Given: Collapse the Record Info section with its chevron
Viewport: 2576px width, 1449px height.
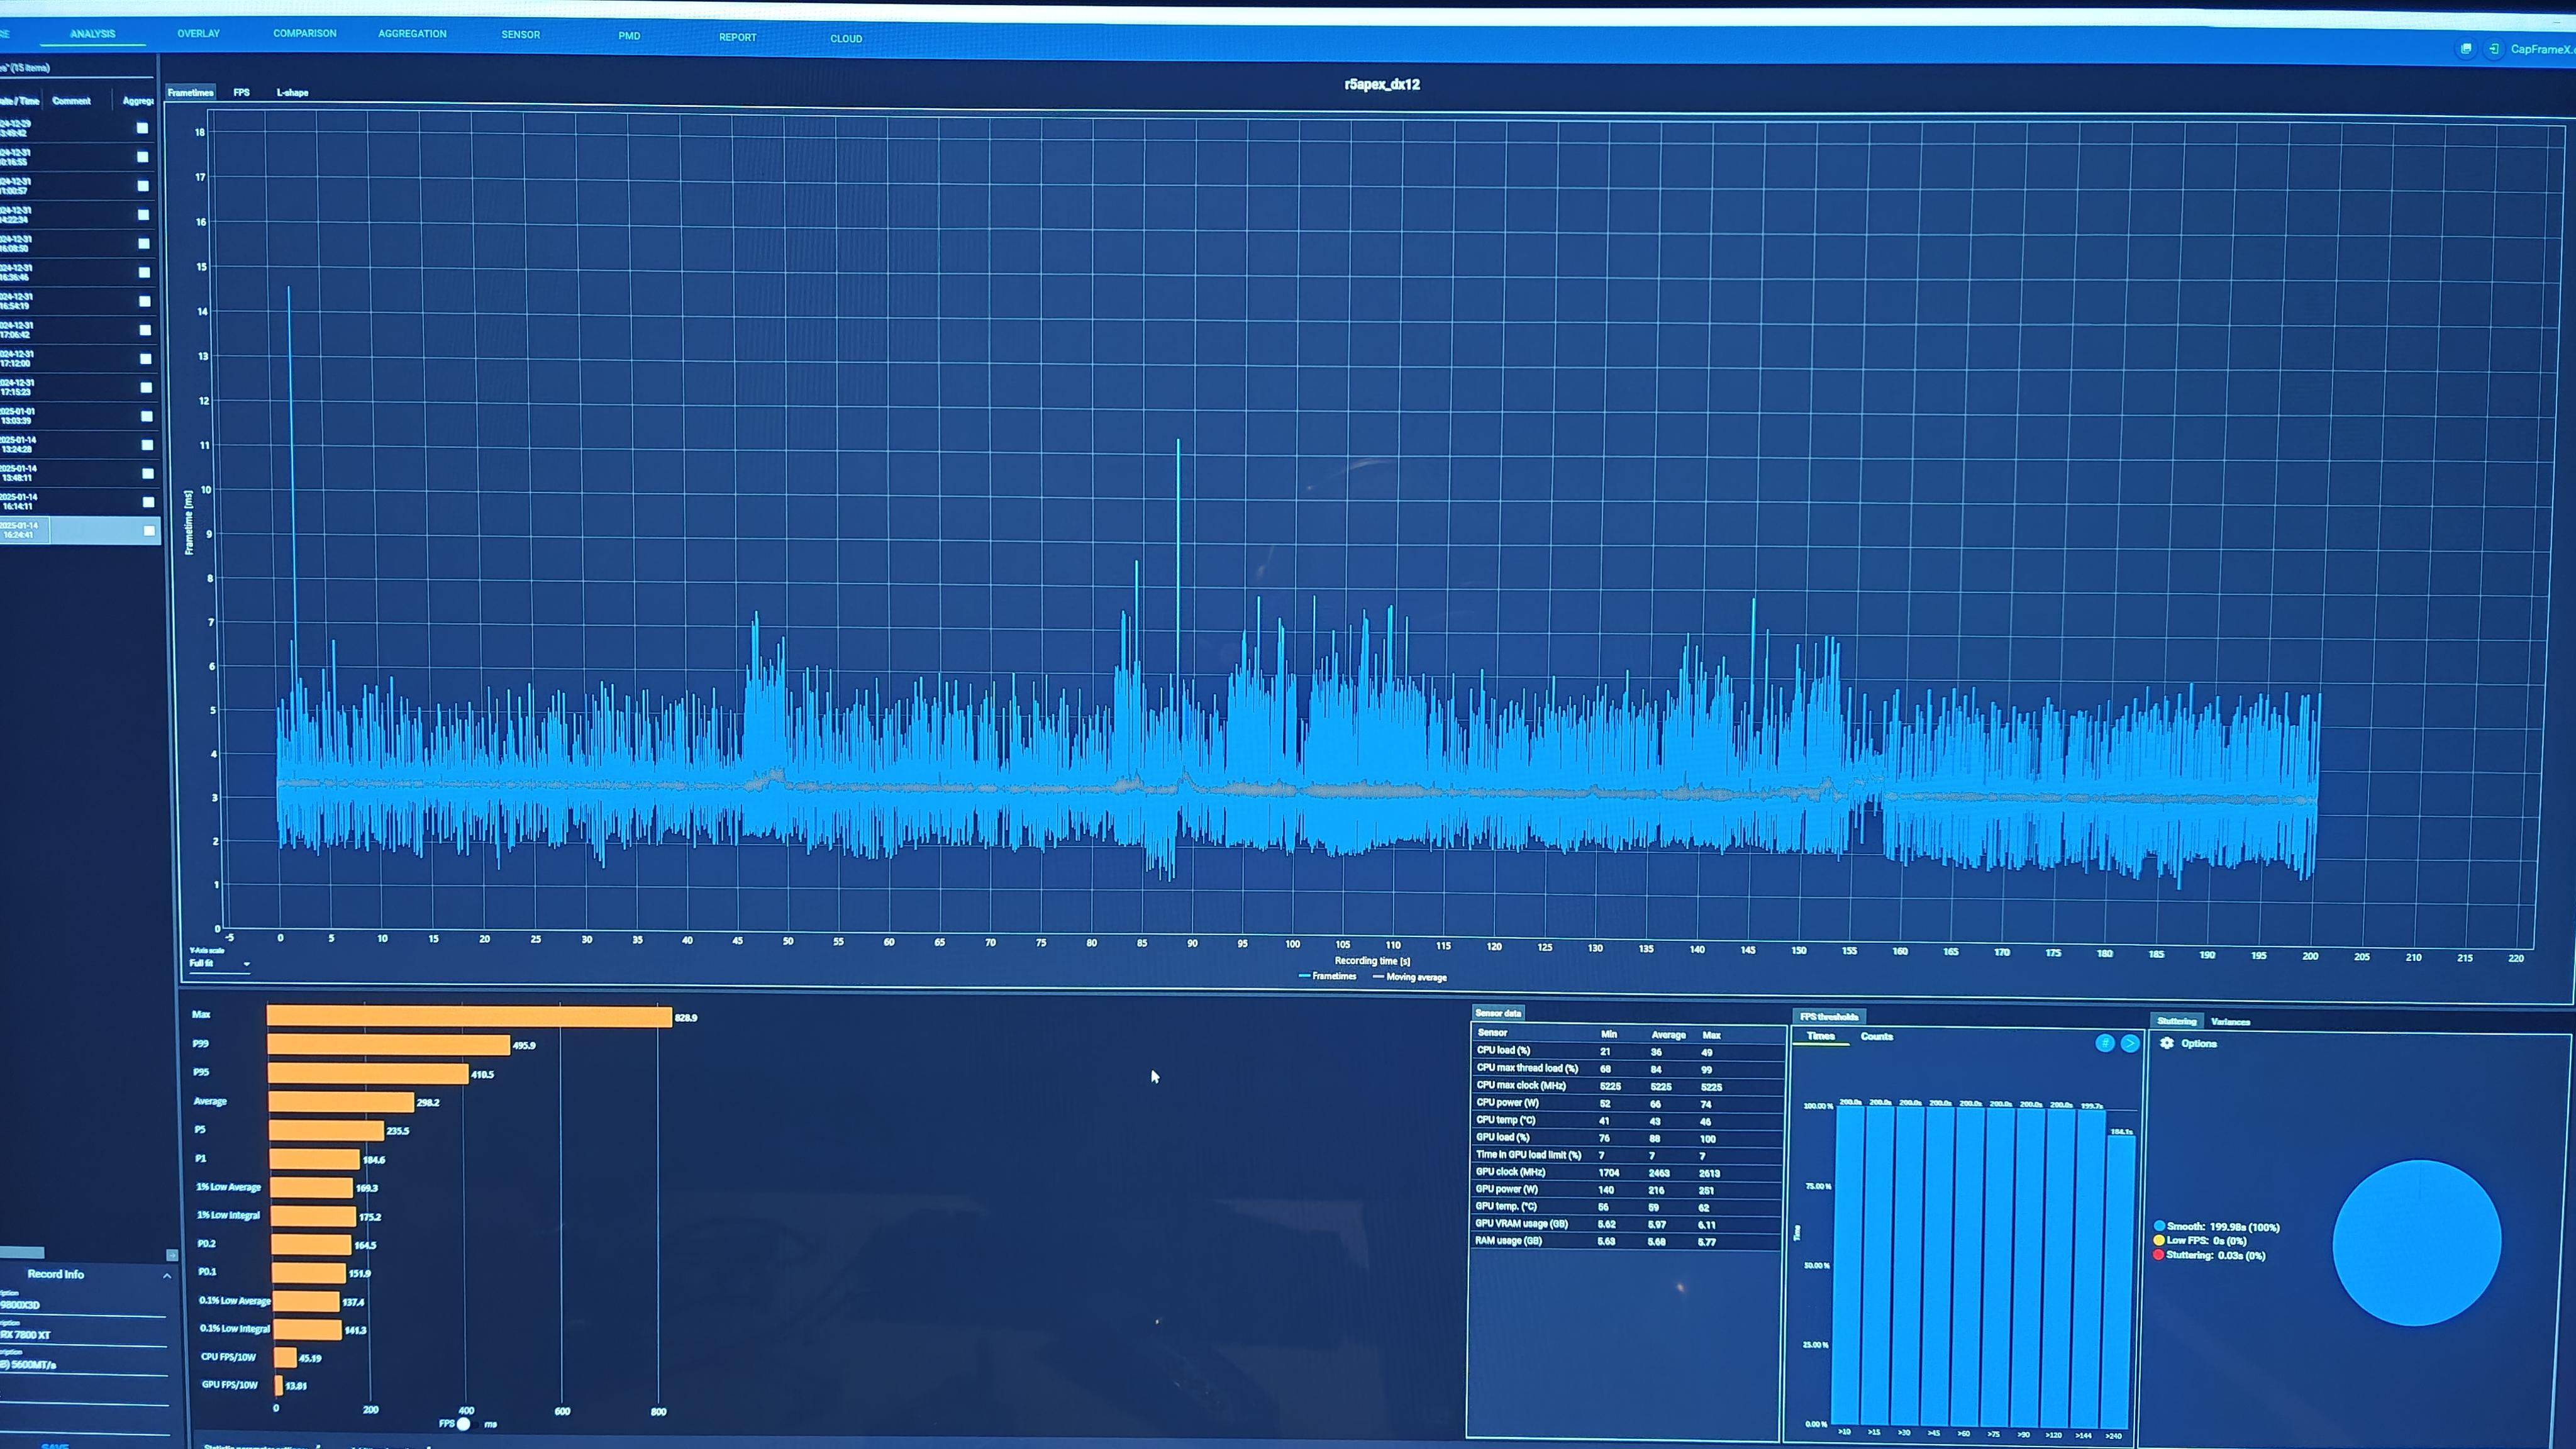Looking at the screenshot, I should point(167,1276).
